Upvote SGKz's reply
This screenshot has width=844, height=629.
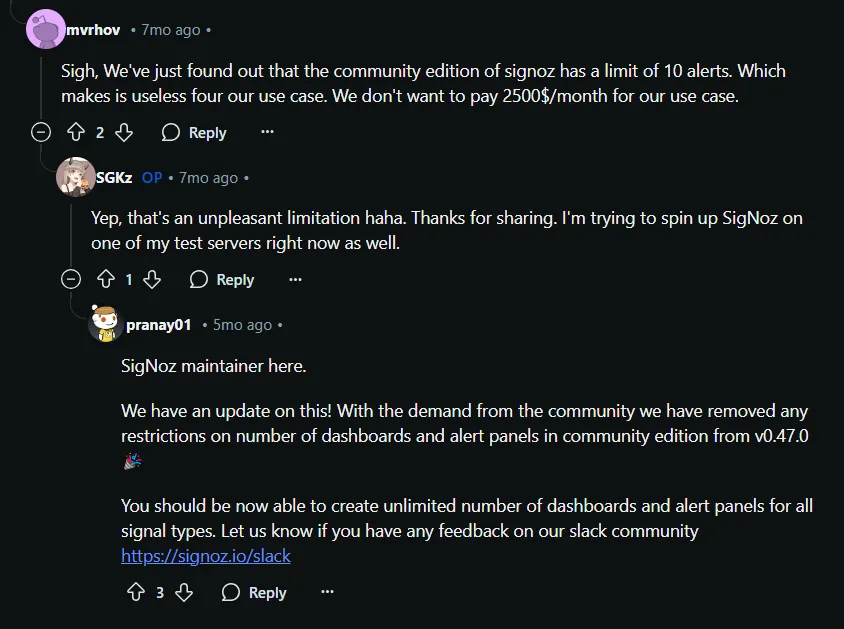(104, 280)
